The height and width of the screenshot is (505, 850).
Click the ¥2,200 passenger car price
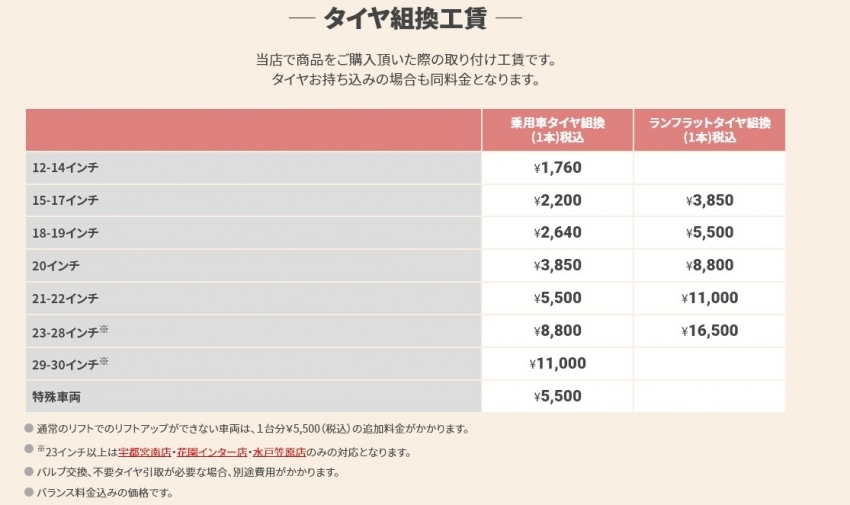[x=557, y=200]
